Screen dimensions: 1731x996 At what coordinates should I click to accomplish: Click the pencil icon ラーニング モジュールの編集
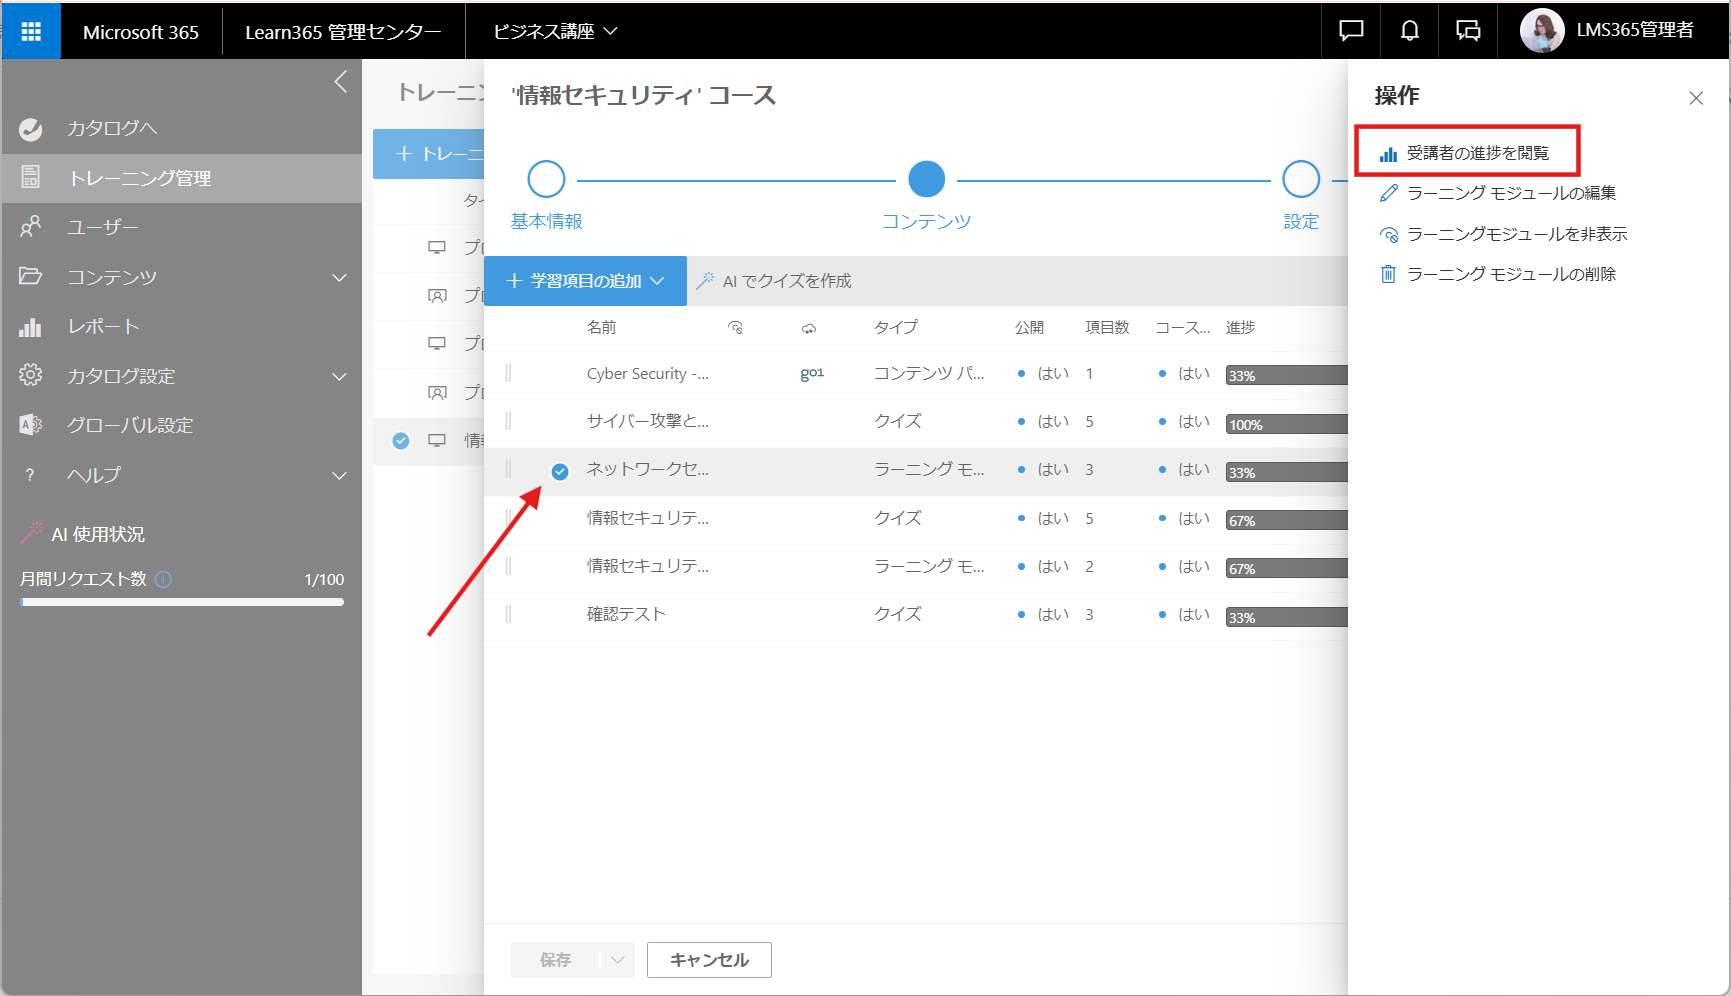1388,193
